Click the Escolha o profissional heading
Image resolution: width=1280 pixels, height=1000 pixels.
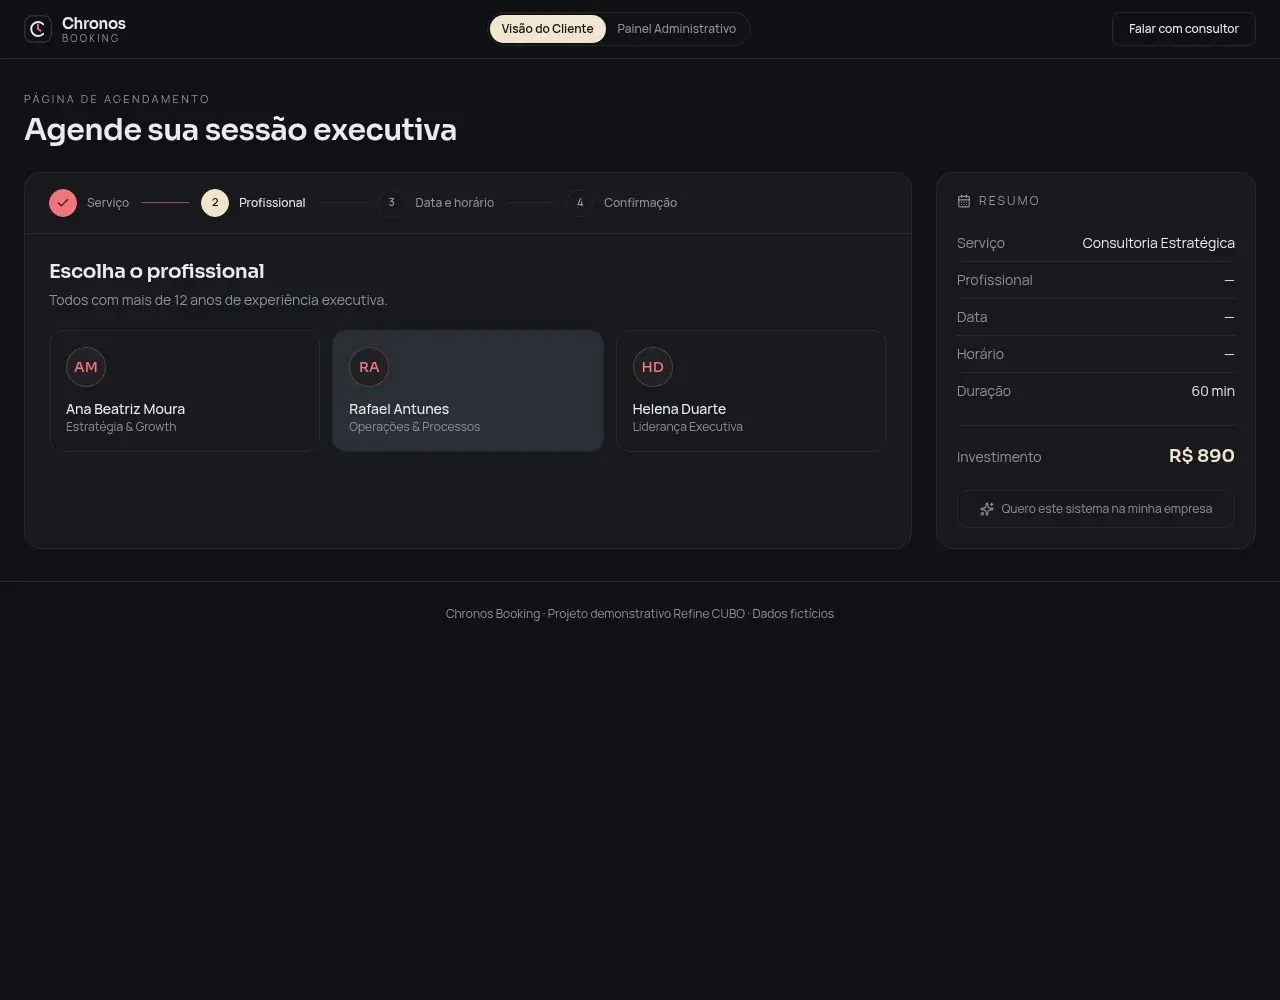pyautogui.click(x=157, y=271)
